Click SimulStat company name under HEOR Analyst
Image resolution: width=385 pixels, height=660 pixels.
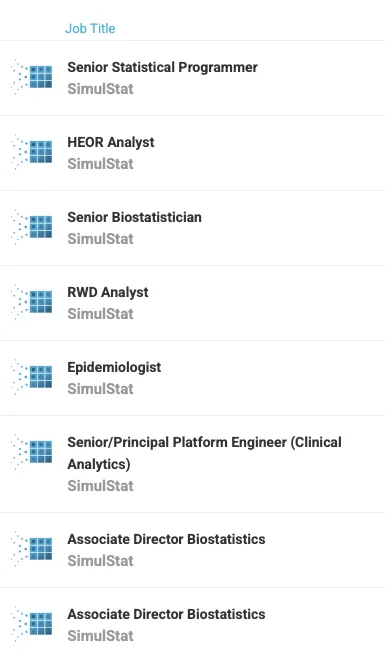(x=100, y=164)
